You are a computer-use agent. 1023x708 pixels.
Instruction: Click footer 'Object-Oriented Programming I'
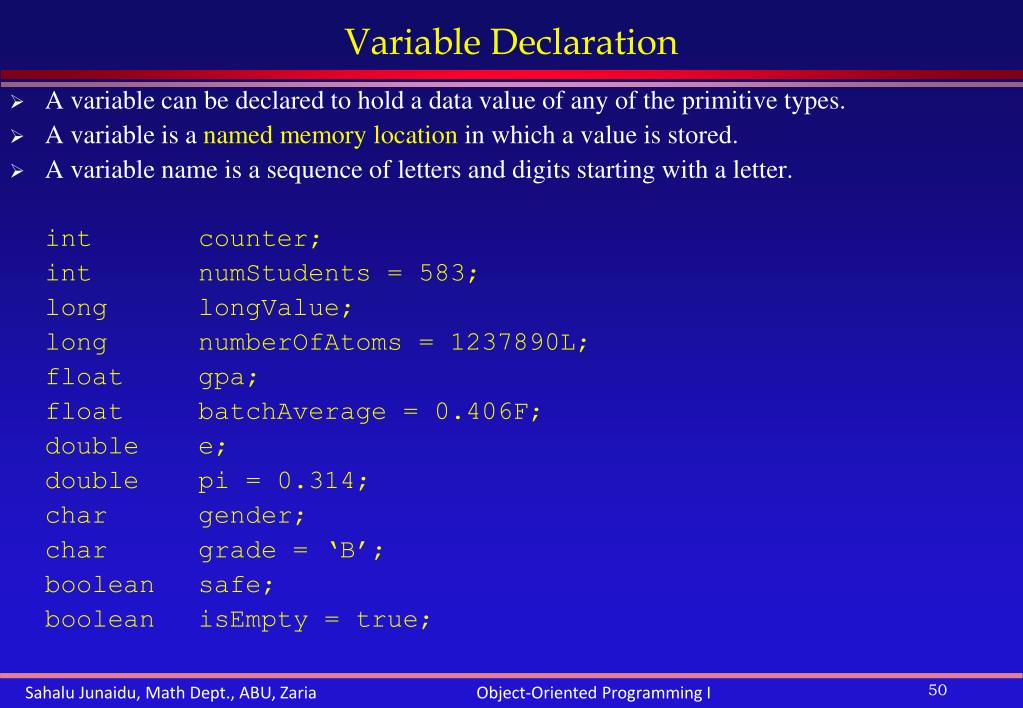594,693
